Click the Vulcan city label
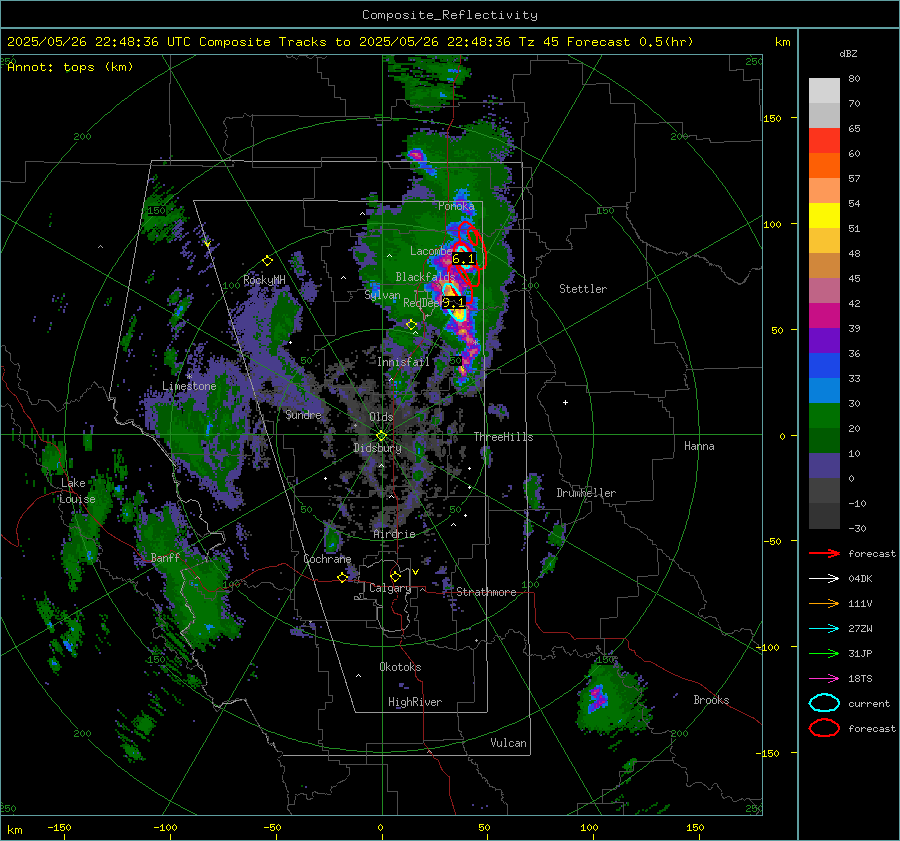 click(x=509, y=743)
